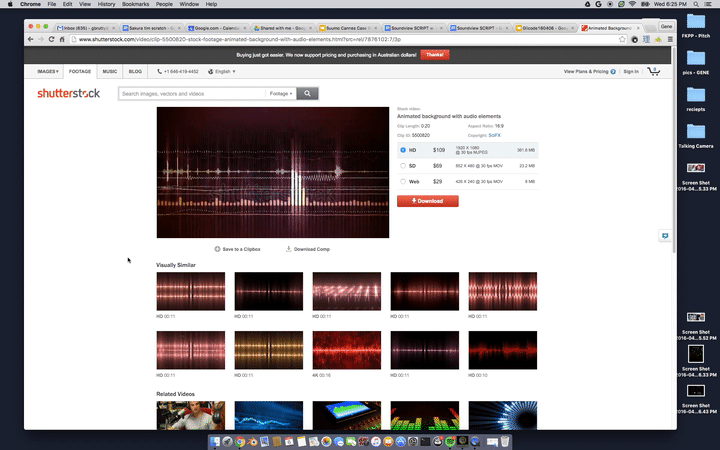Open the Music tab

[110, 72]
